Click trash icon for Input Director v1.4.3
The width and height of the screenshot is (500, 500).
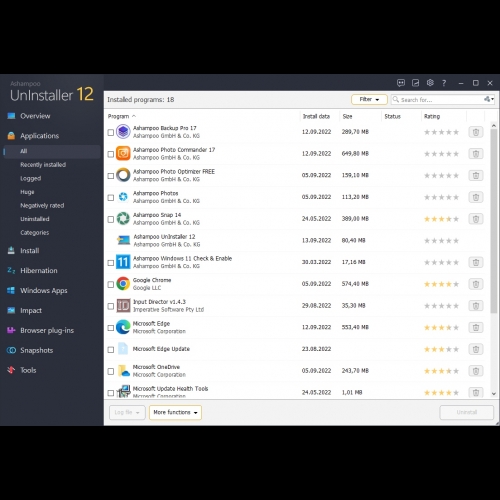point(476,306)
